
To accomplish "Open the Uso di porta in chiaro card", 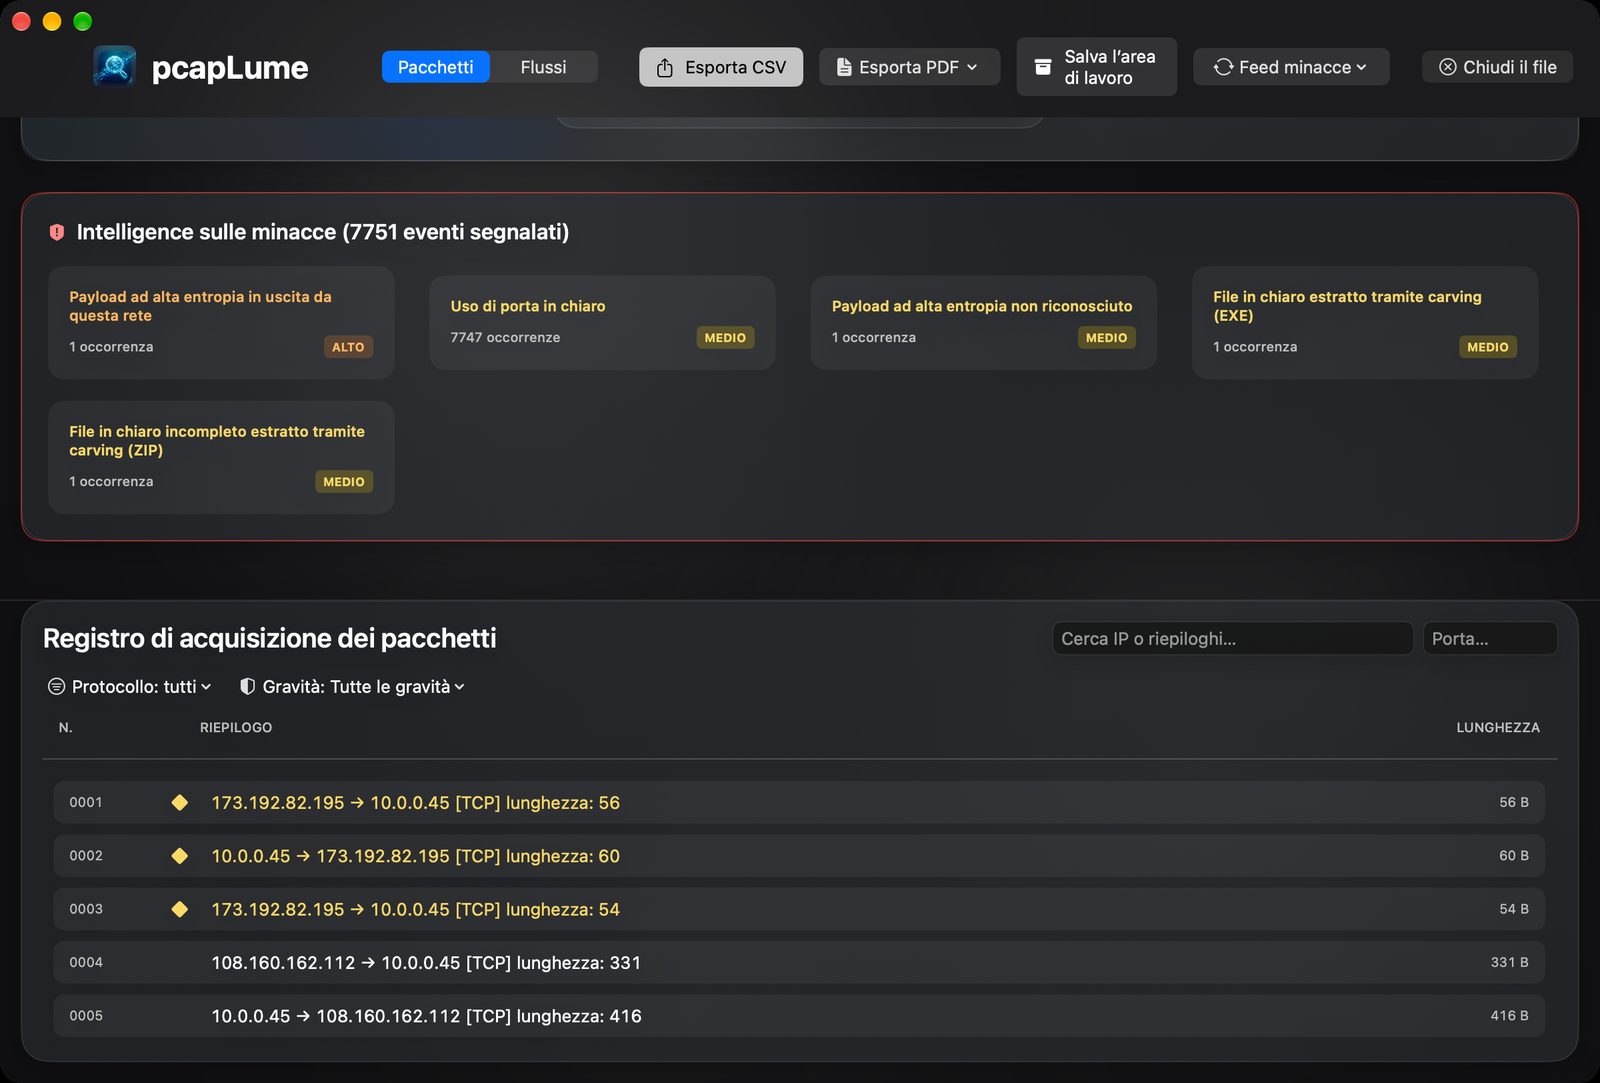I will 602,322.
